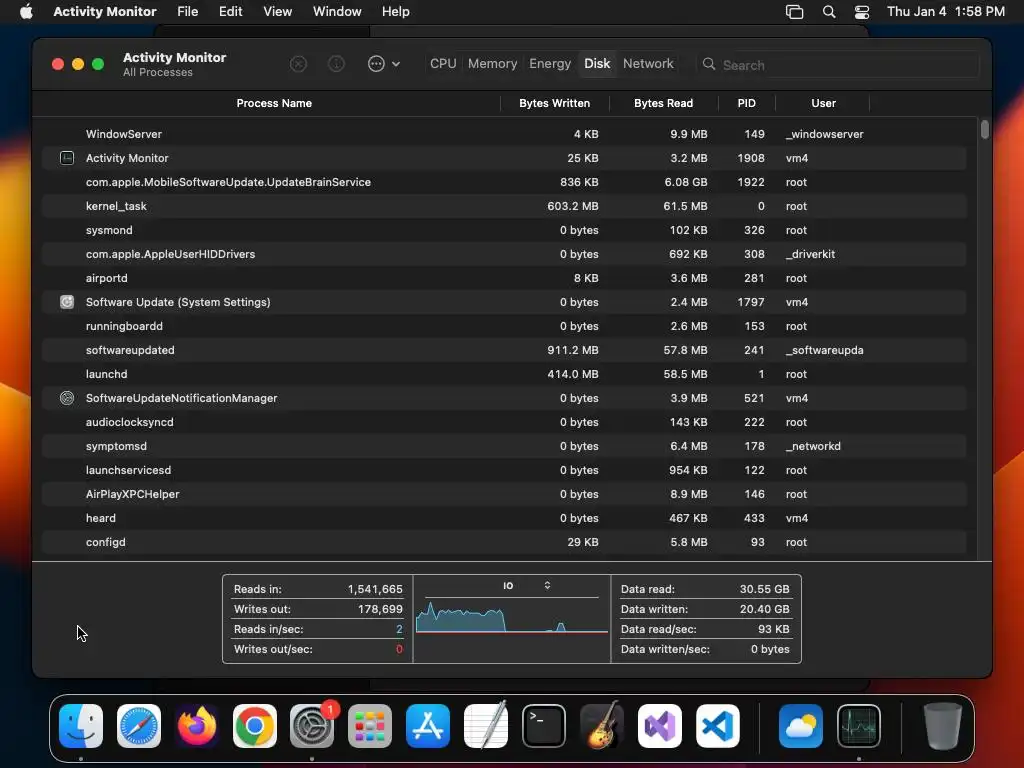Sort by Bytes Written column header
This screenshot has height=768, width=1024.
554,103
